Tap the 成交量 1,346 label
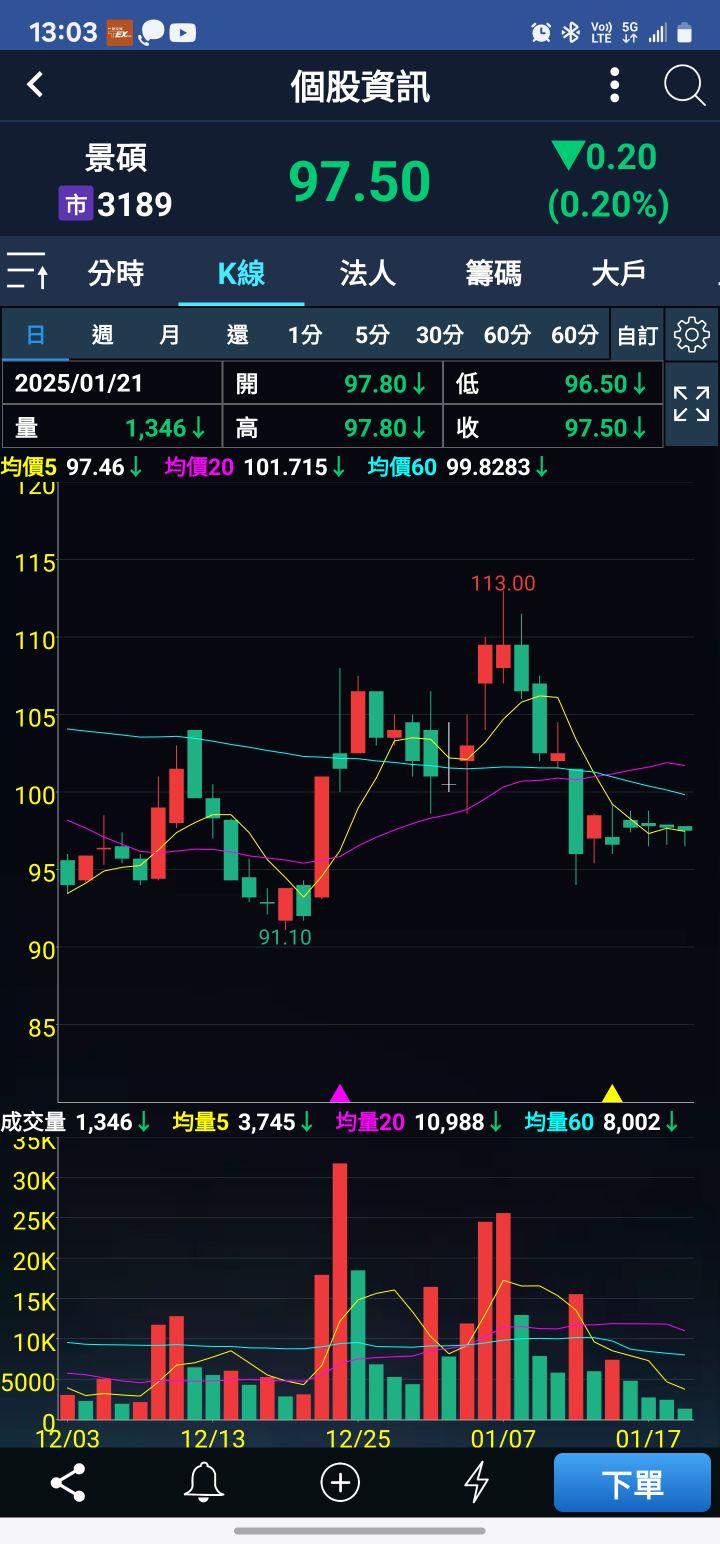Viewport: 720px width, 1544px height. pyautogui.click(x=76, y=1122)
